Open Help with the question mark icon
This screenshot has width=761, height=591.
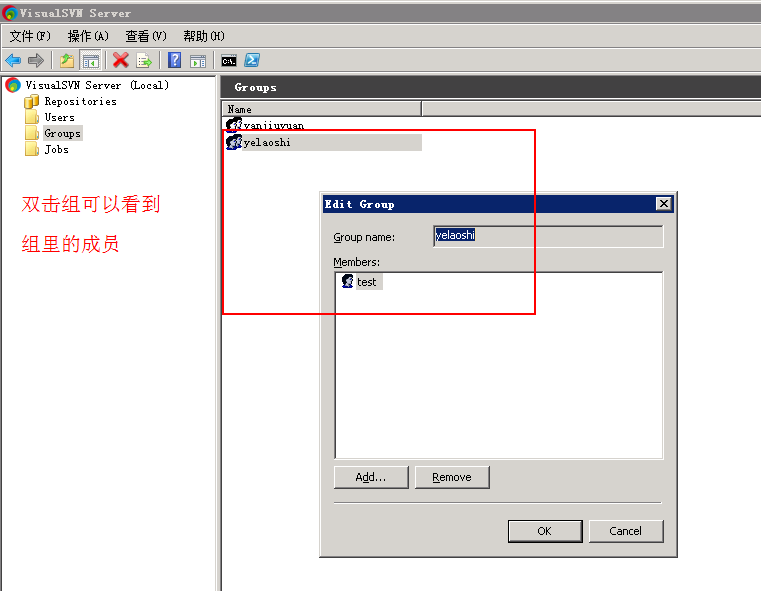175,60
